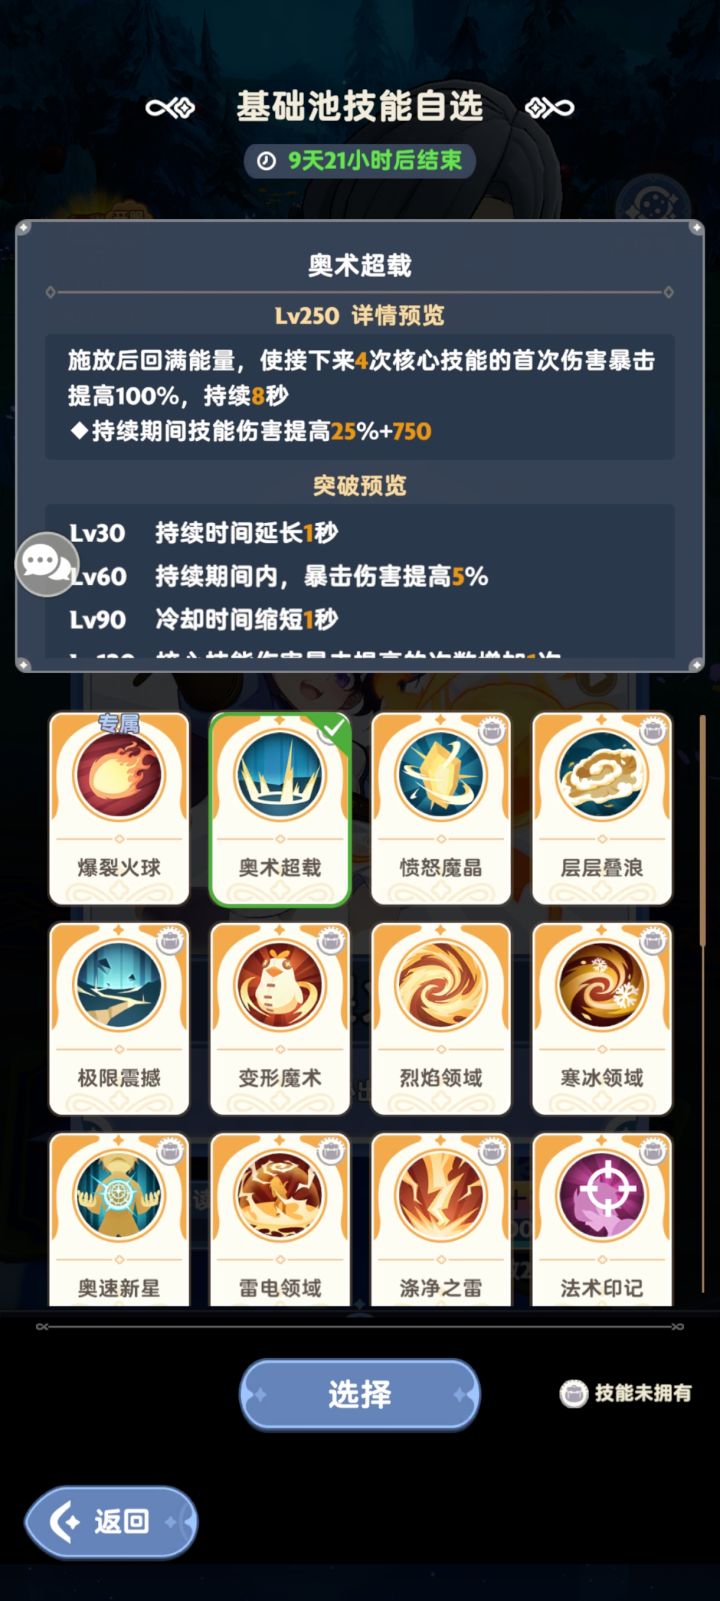Click the 突破预览 section heading
The width and height of the screenshot is (720, 1601).
tap(360, 486)
